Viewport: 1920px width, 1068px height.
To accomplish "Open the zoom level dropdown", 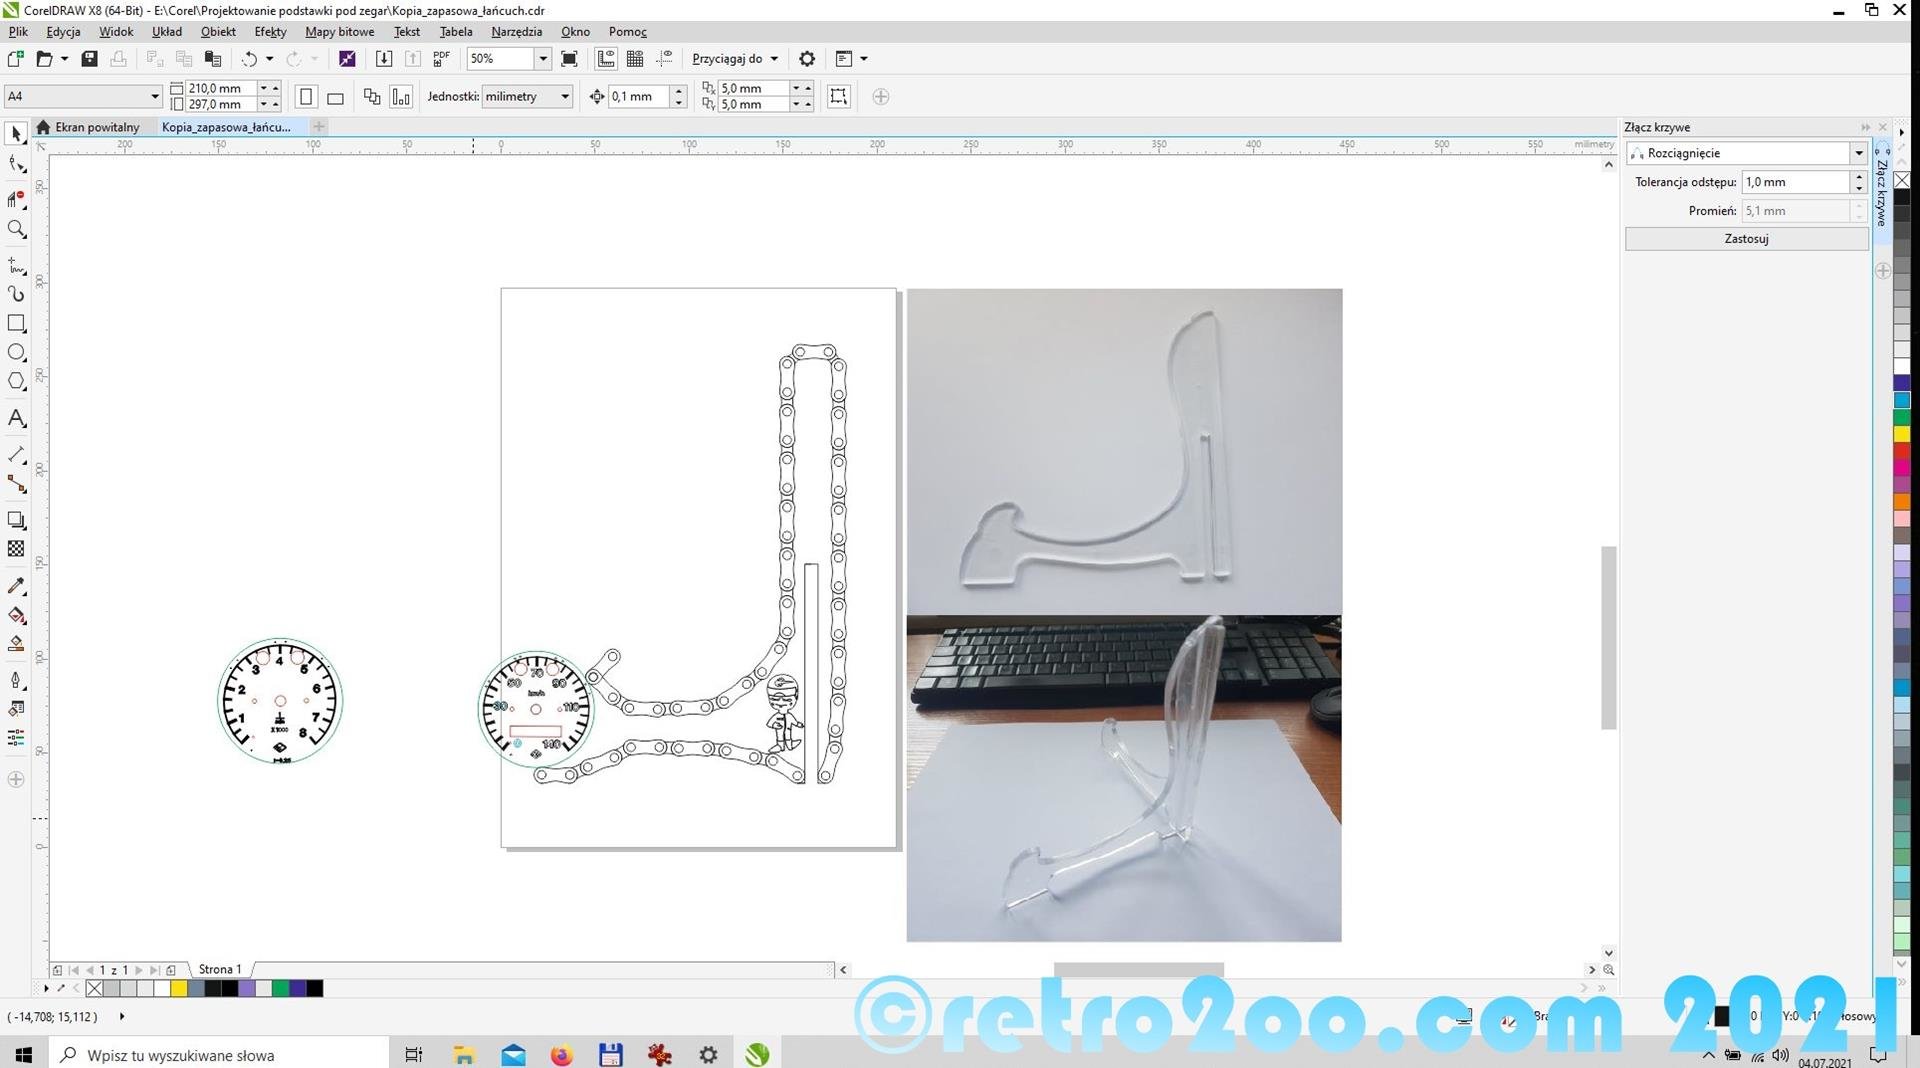I will click(x=543, y=59).
